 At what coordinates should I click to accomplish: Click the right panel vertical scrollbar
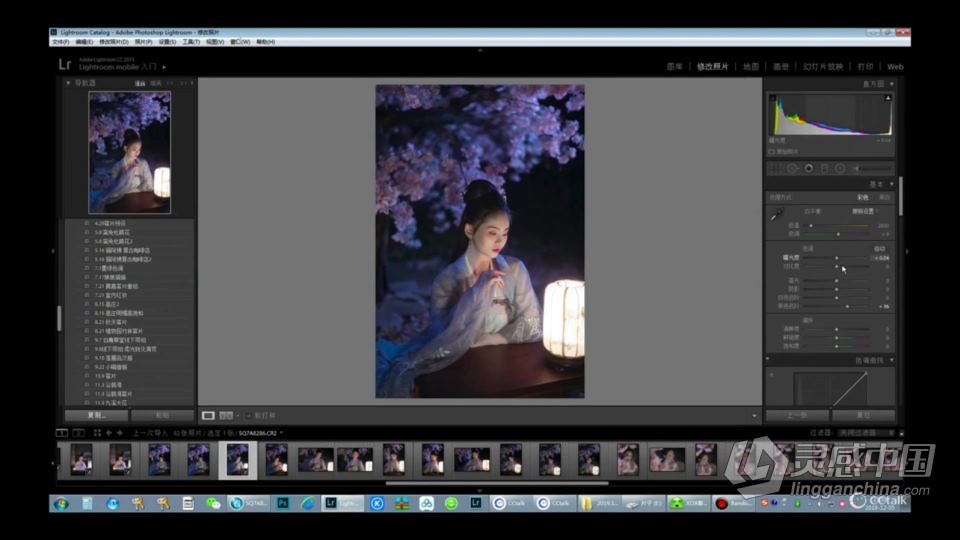901,196
